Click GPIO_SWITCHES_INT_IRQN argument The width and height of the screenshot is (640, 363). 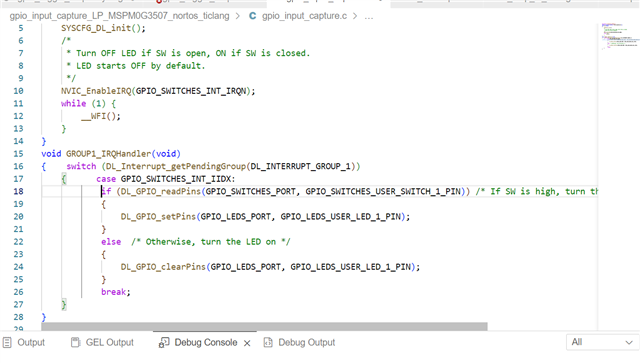point(191,91)
